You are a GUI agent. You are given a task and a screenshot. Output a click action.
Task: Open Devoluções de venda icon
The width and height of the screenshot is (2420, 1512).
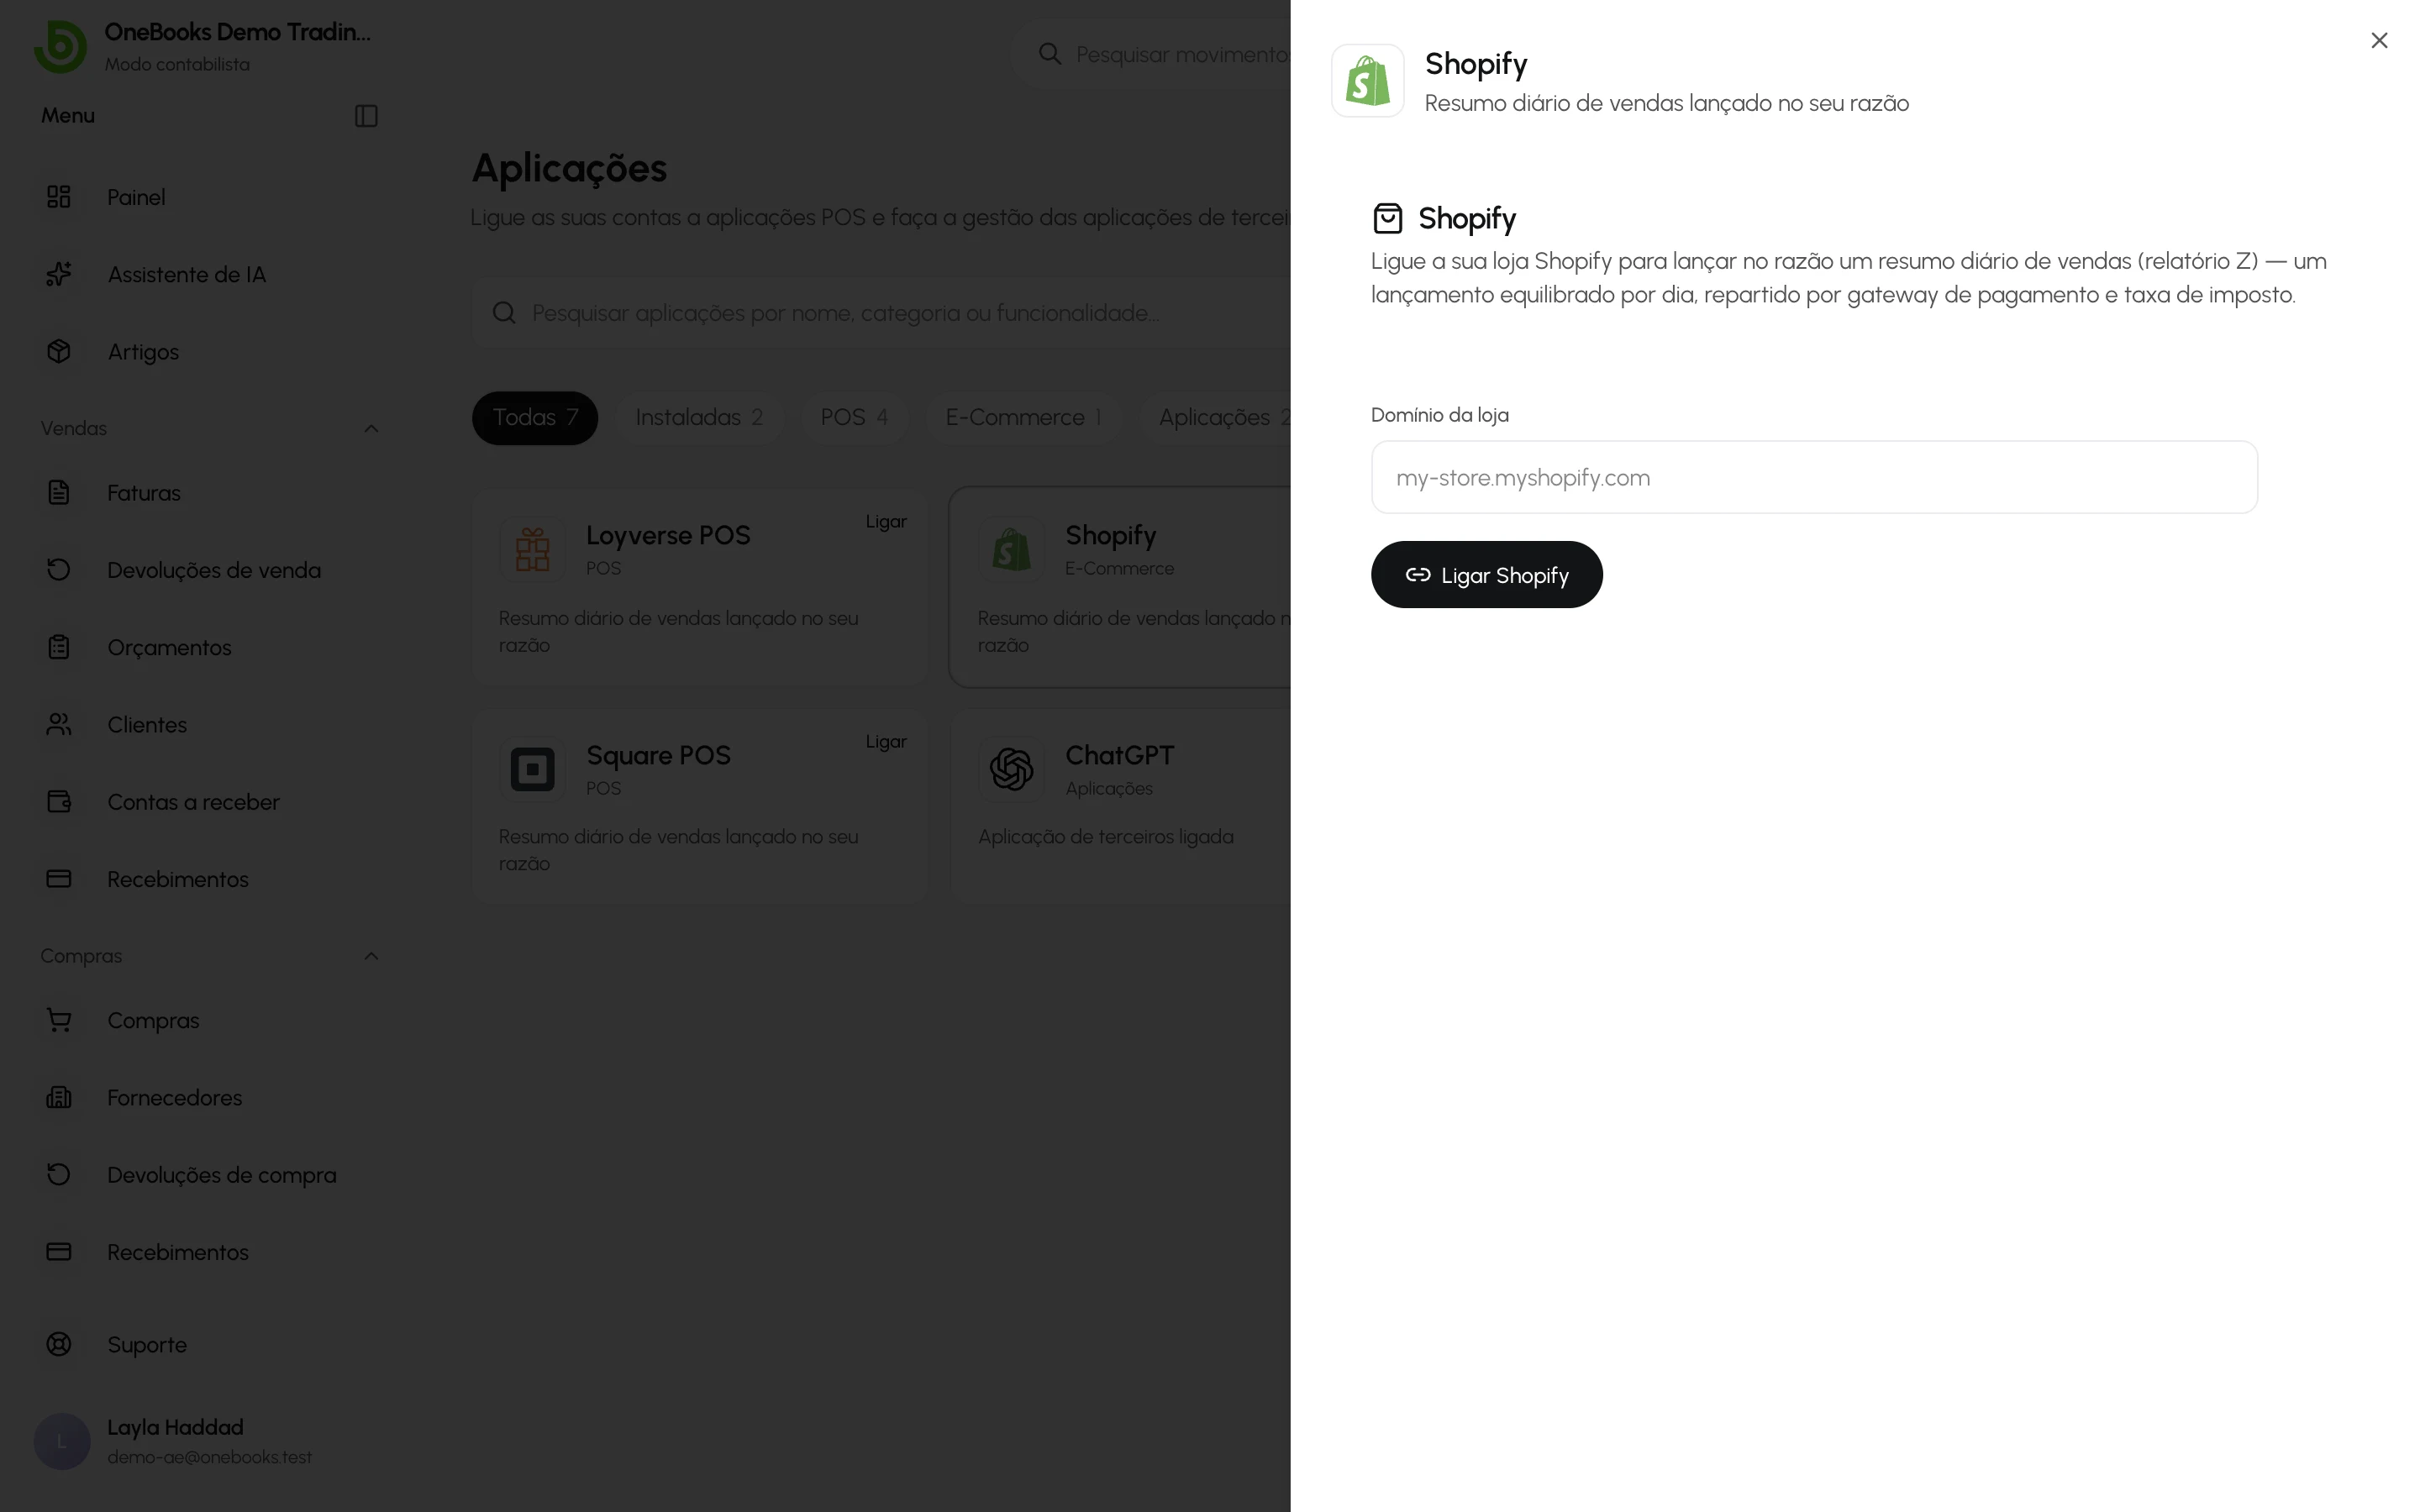point(59,570)
